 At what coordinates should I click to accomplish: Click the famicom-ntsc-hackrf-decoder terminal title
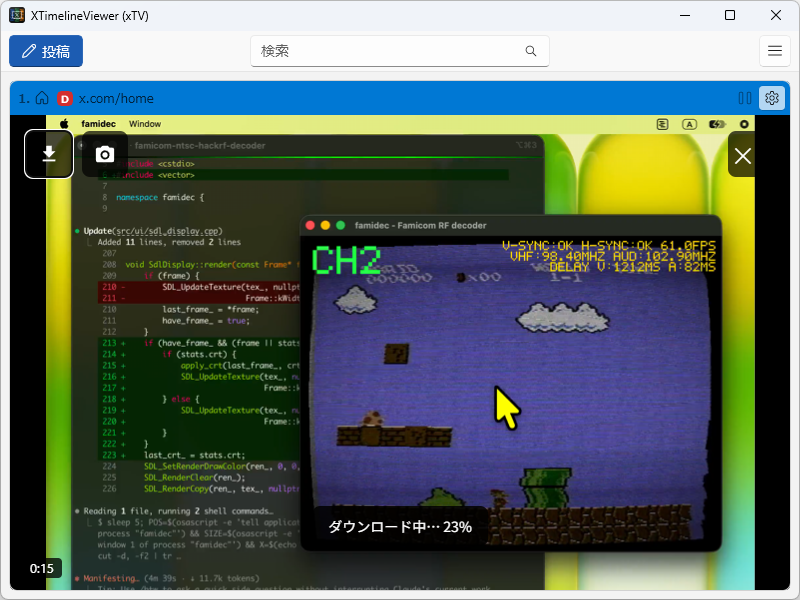[199, 146]
